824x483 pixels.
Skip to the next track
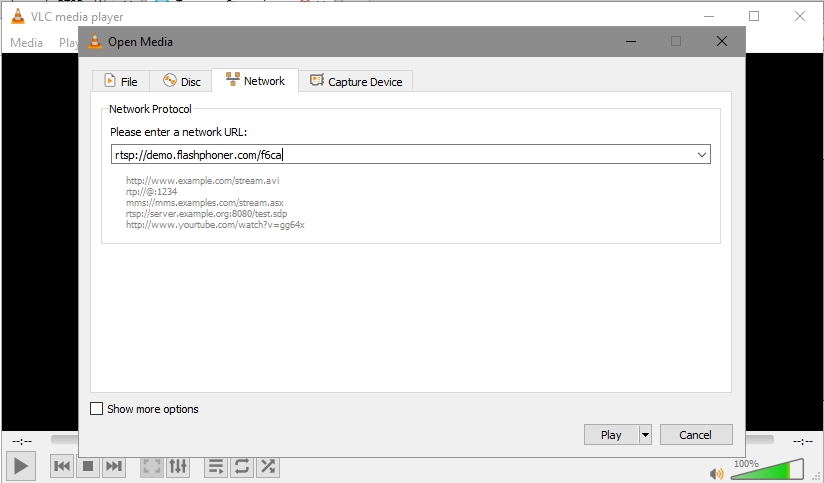[114, 466]
